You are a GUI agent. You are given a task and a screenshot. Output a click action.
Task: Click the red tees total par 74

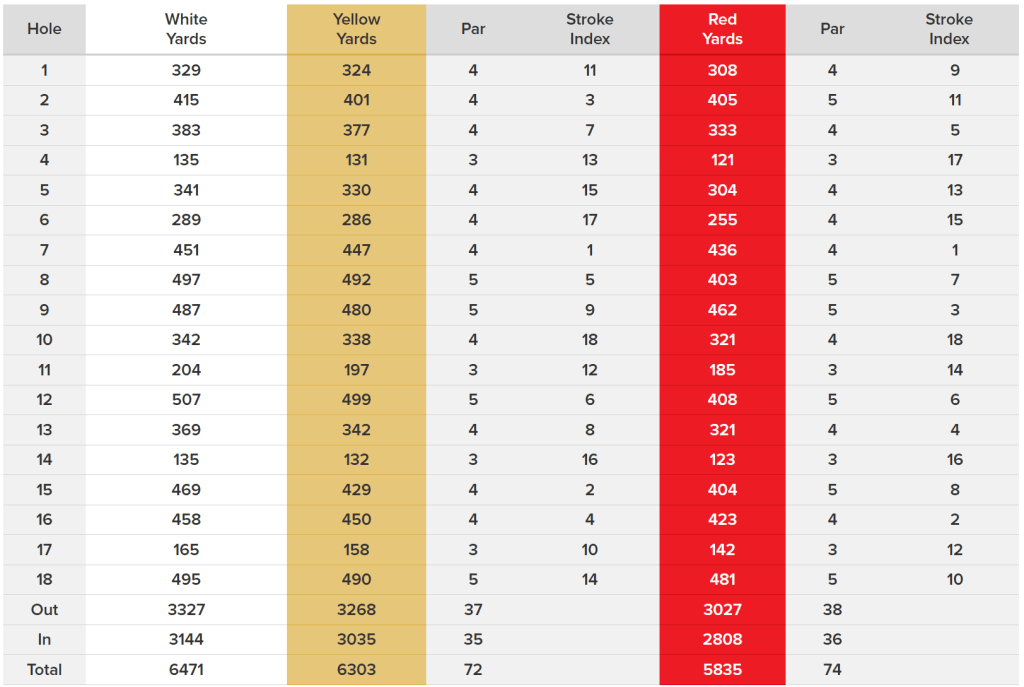click(832, 669)
